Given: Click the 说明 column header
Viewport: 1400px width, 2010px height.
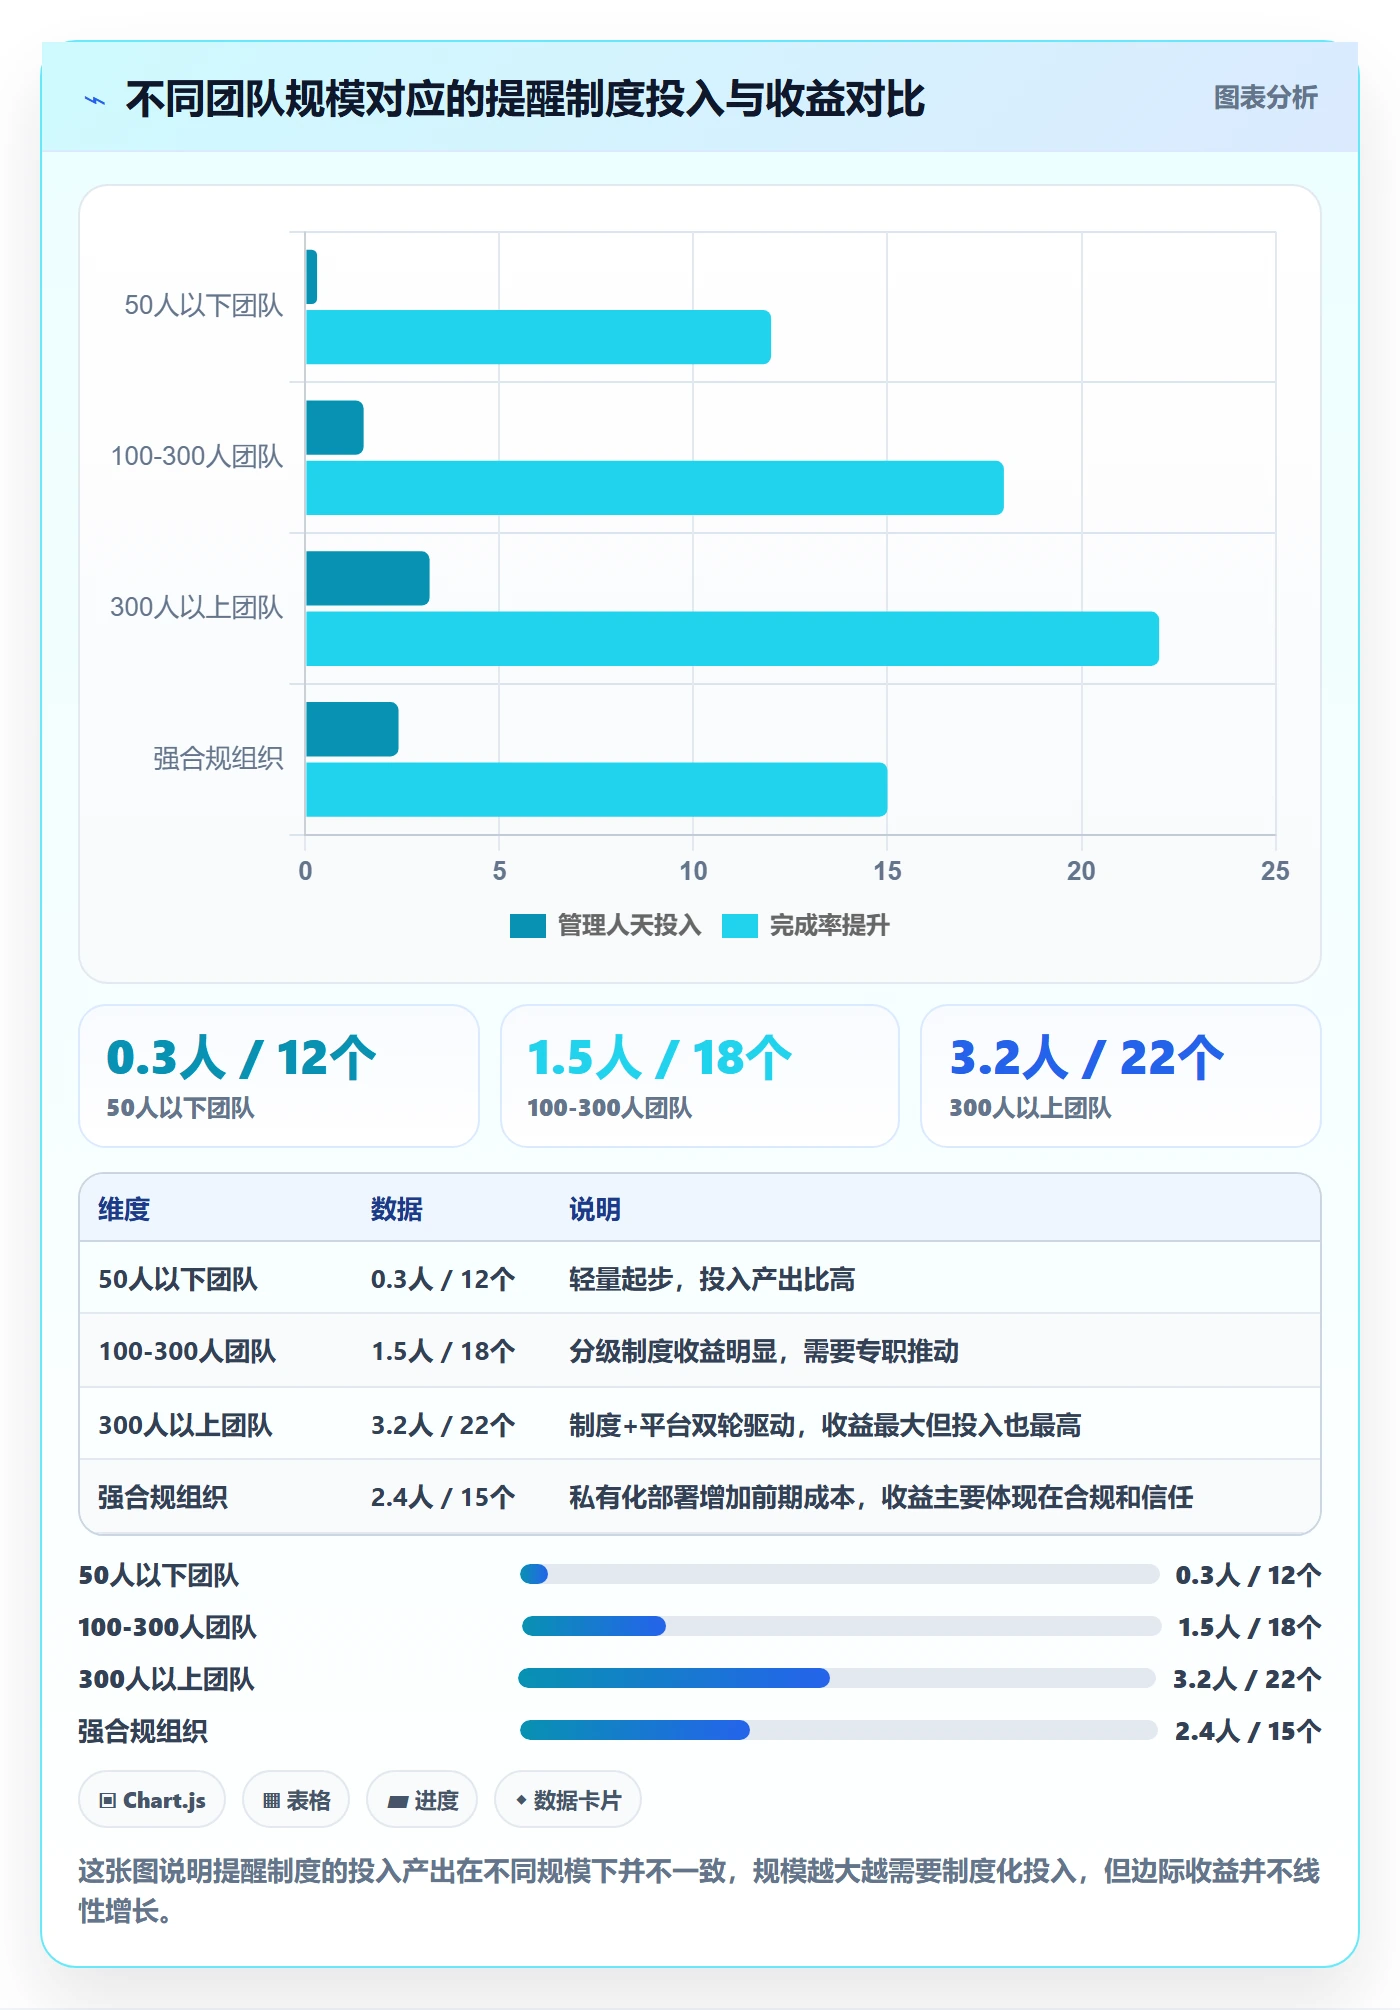Looking at the screenshot, I should (595, 1209).
